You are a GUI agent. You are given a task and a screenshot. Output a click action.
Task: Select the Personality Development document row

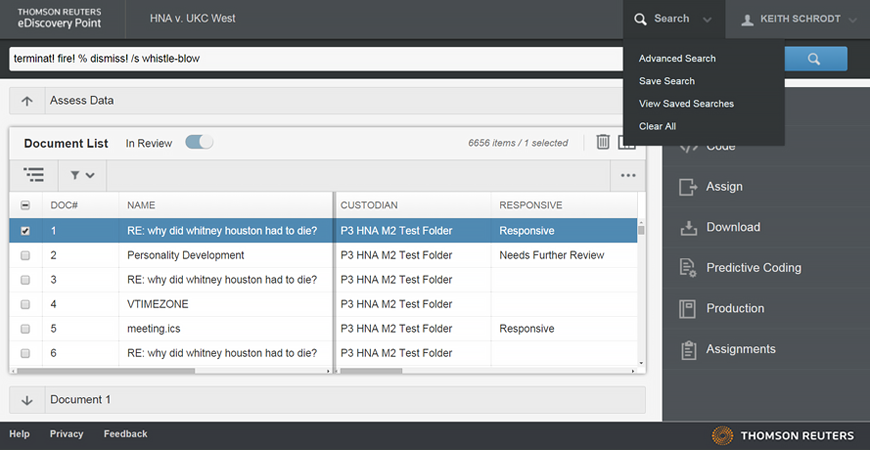pos(323,256)
